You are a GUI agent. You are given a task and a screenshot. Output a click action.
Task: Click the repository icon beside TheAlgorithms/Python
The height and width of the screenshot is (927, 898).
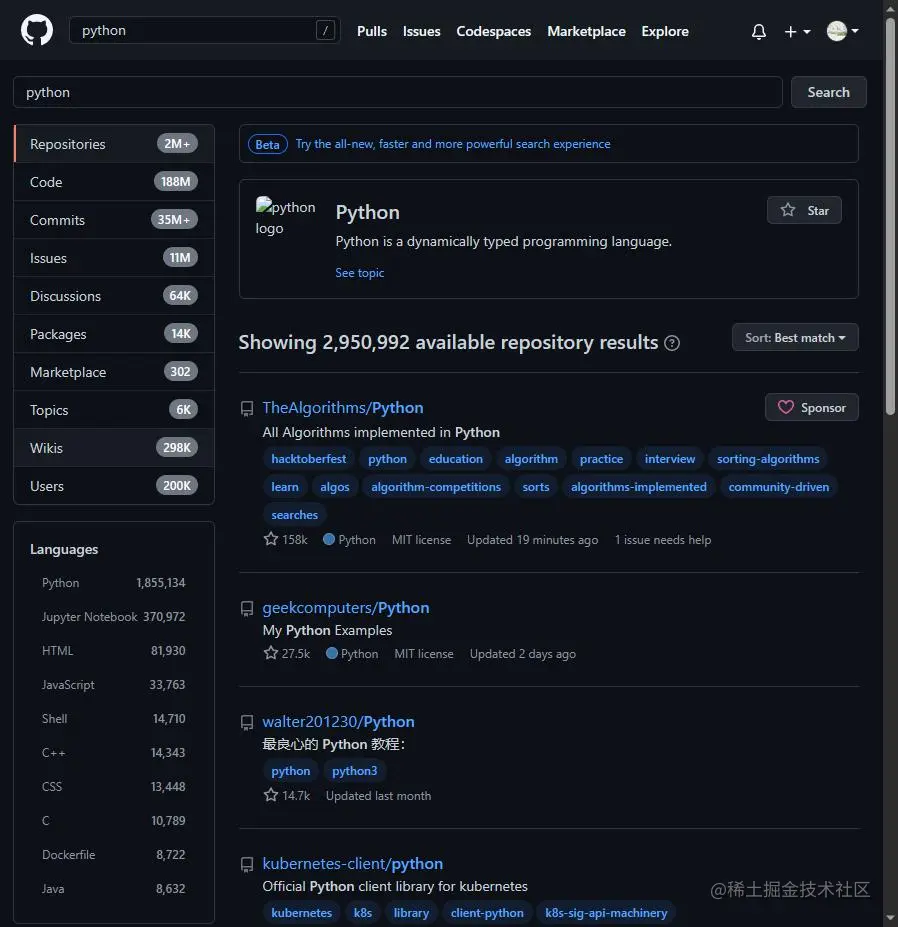coord(247,409)
